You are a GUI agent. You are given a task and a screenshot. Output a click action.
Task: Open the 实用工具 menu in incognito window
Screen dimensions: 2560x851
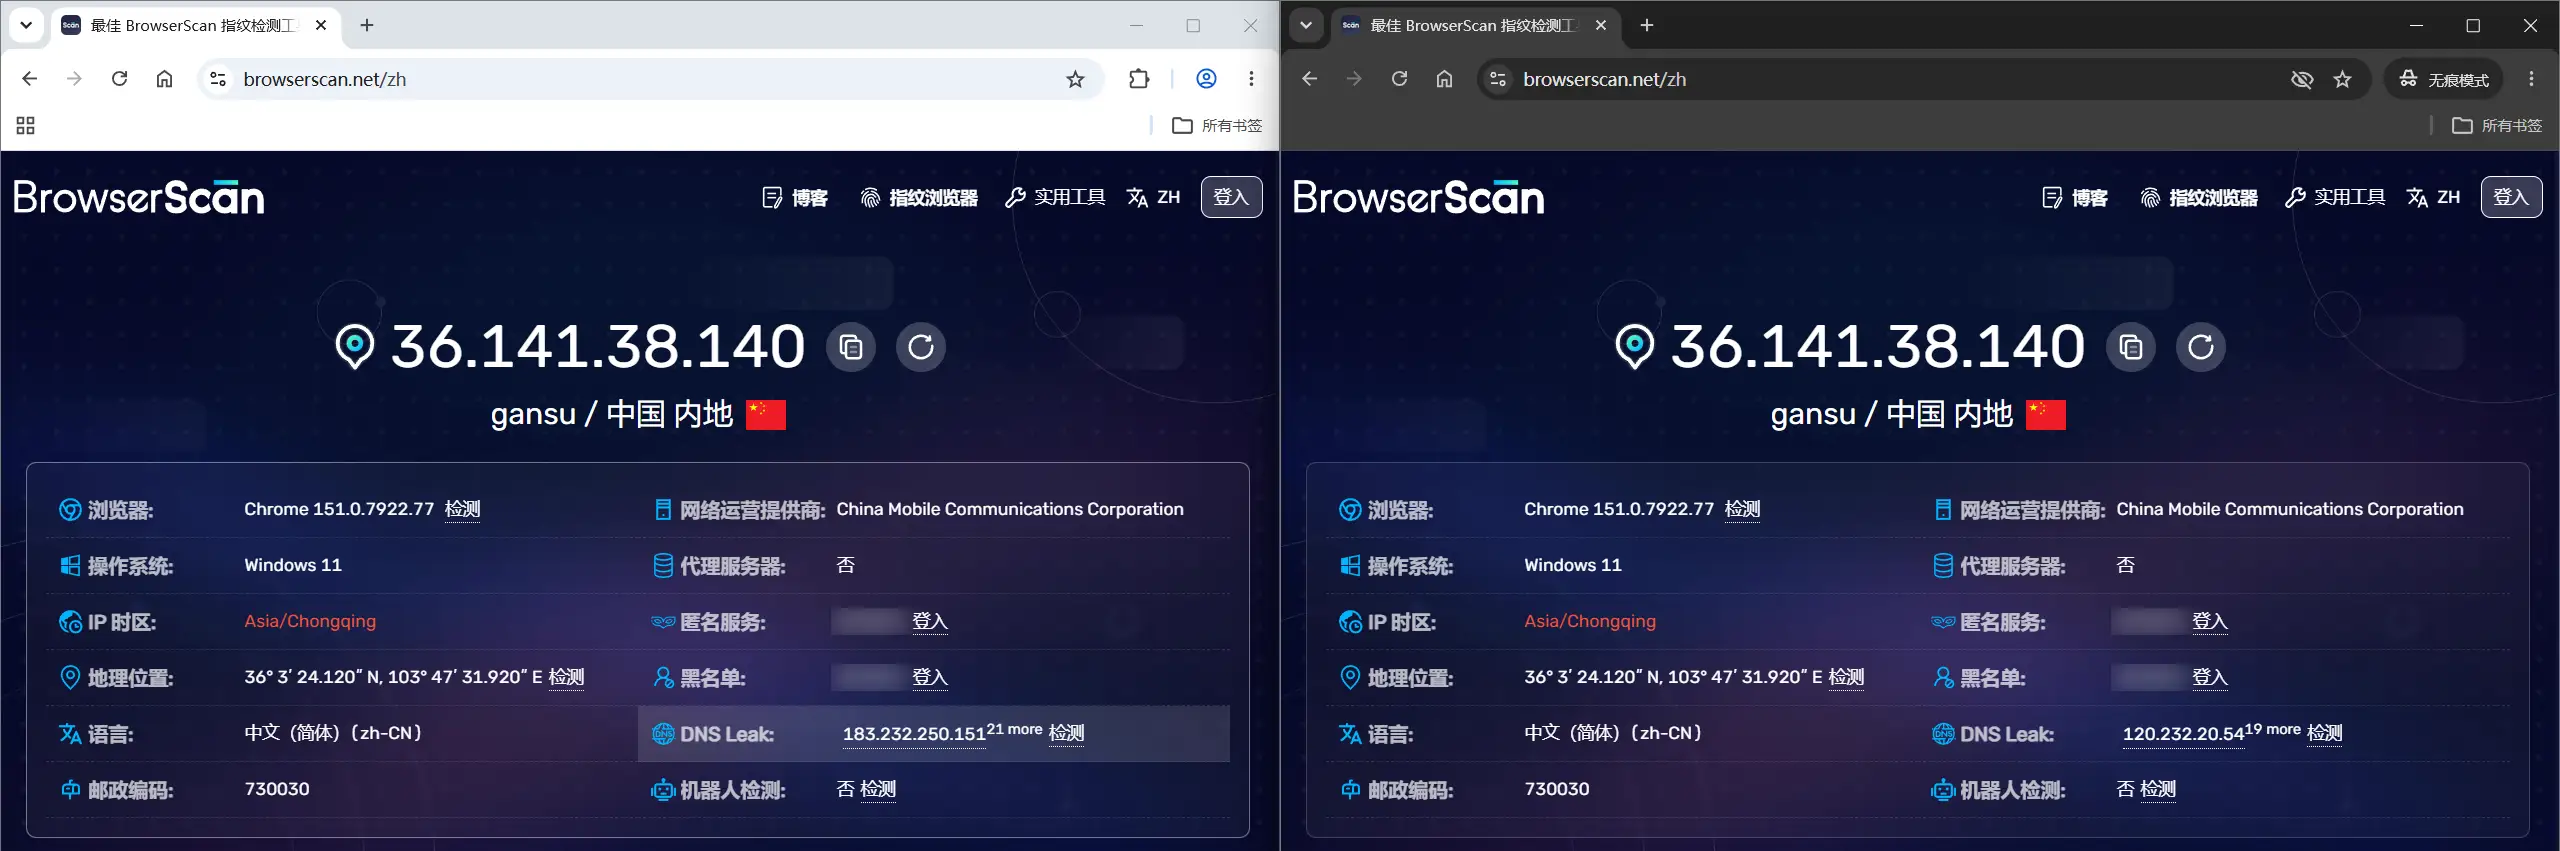[2335, 197]
